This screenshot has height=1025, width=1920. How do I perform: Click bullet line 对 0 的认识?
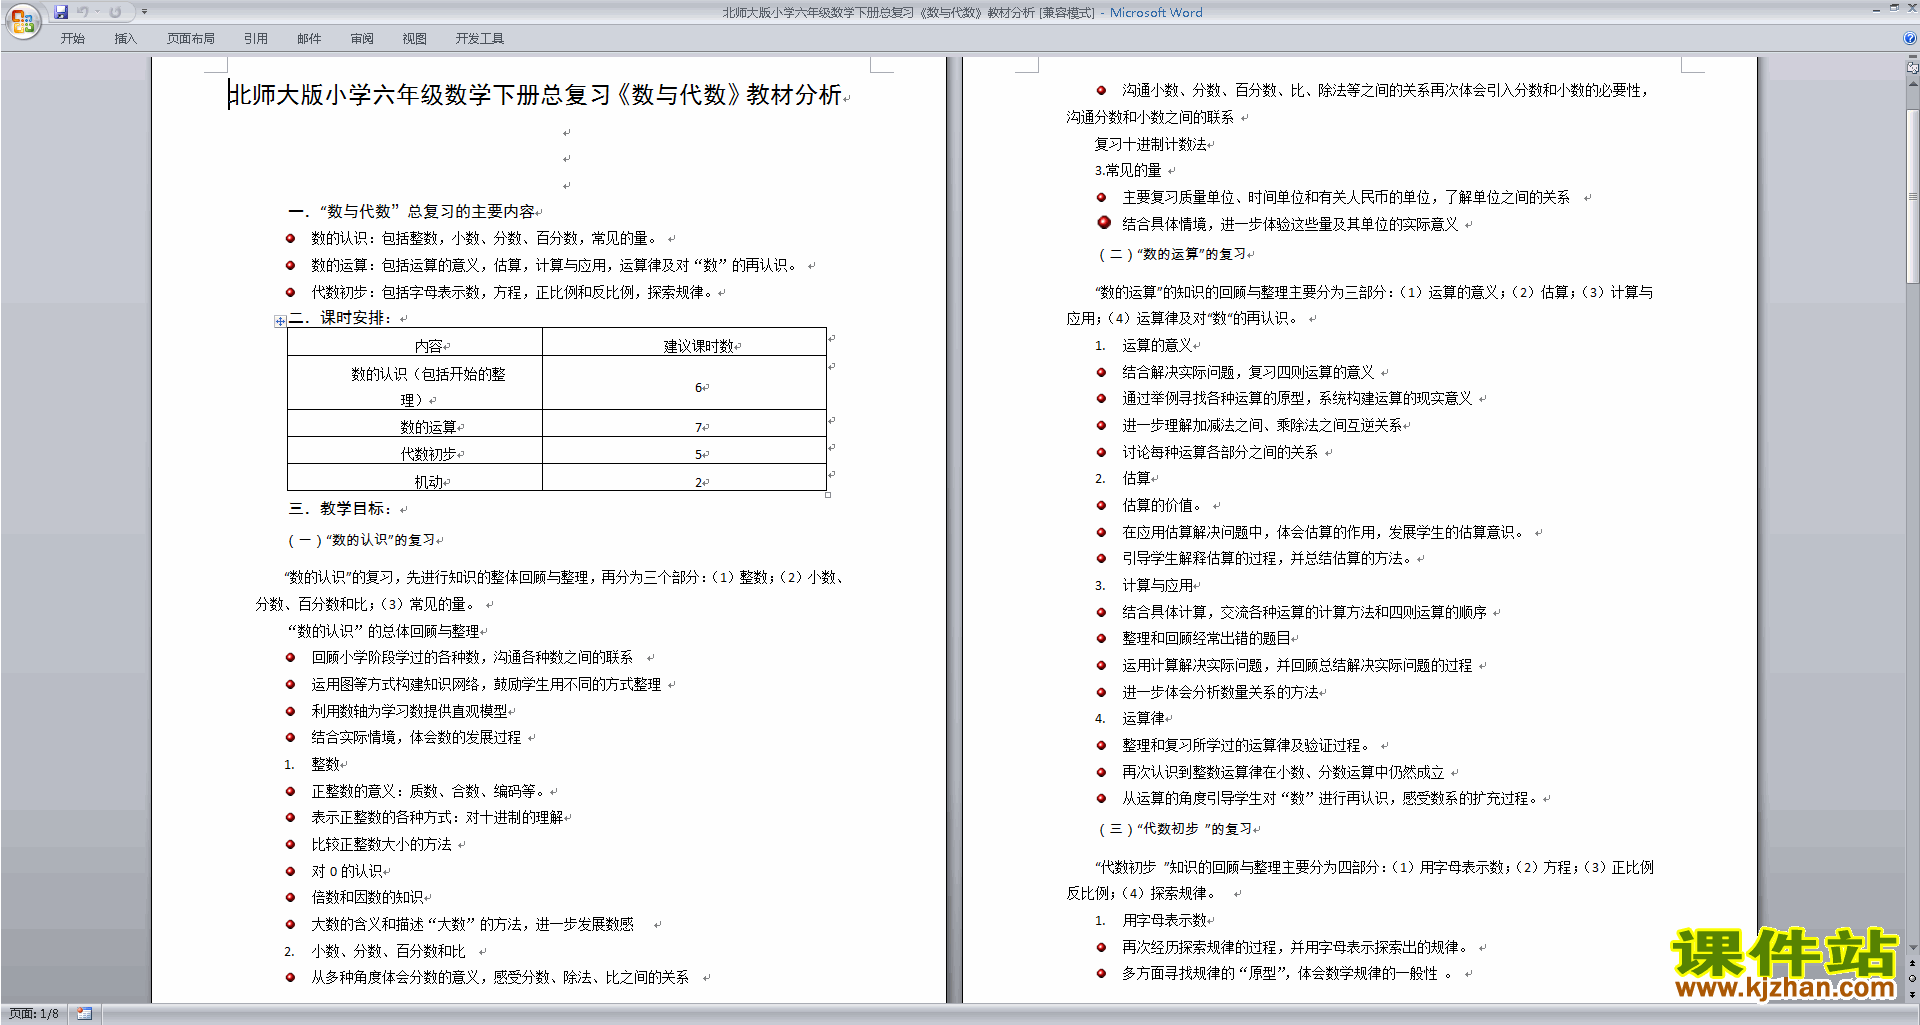346,871
